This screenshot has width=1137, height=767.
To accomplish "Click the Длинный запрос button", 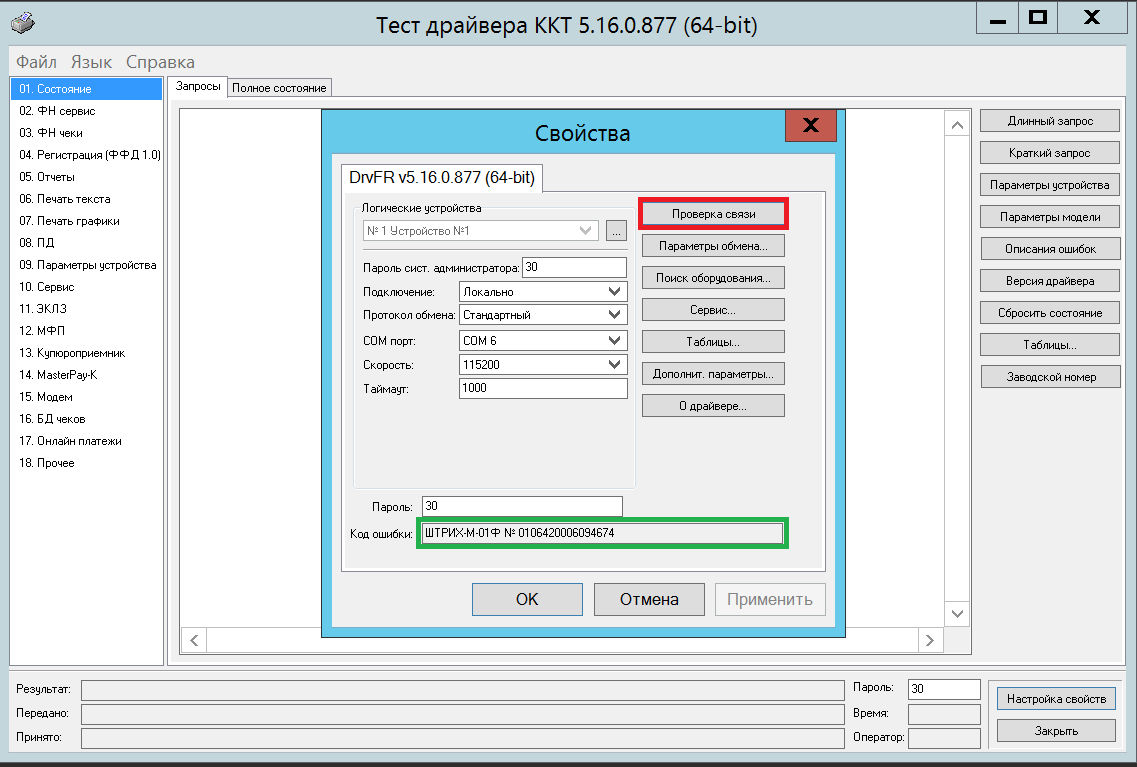I will 1050,121.
